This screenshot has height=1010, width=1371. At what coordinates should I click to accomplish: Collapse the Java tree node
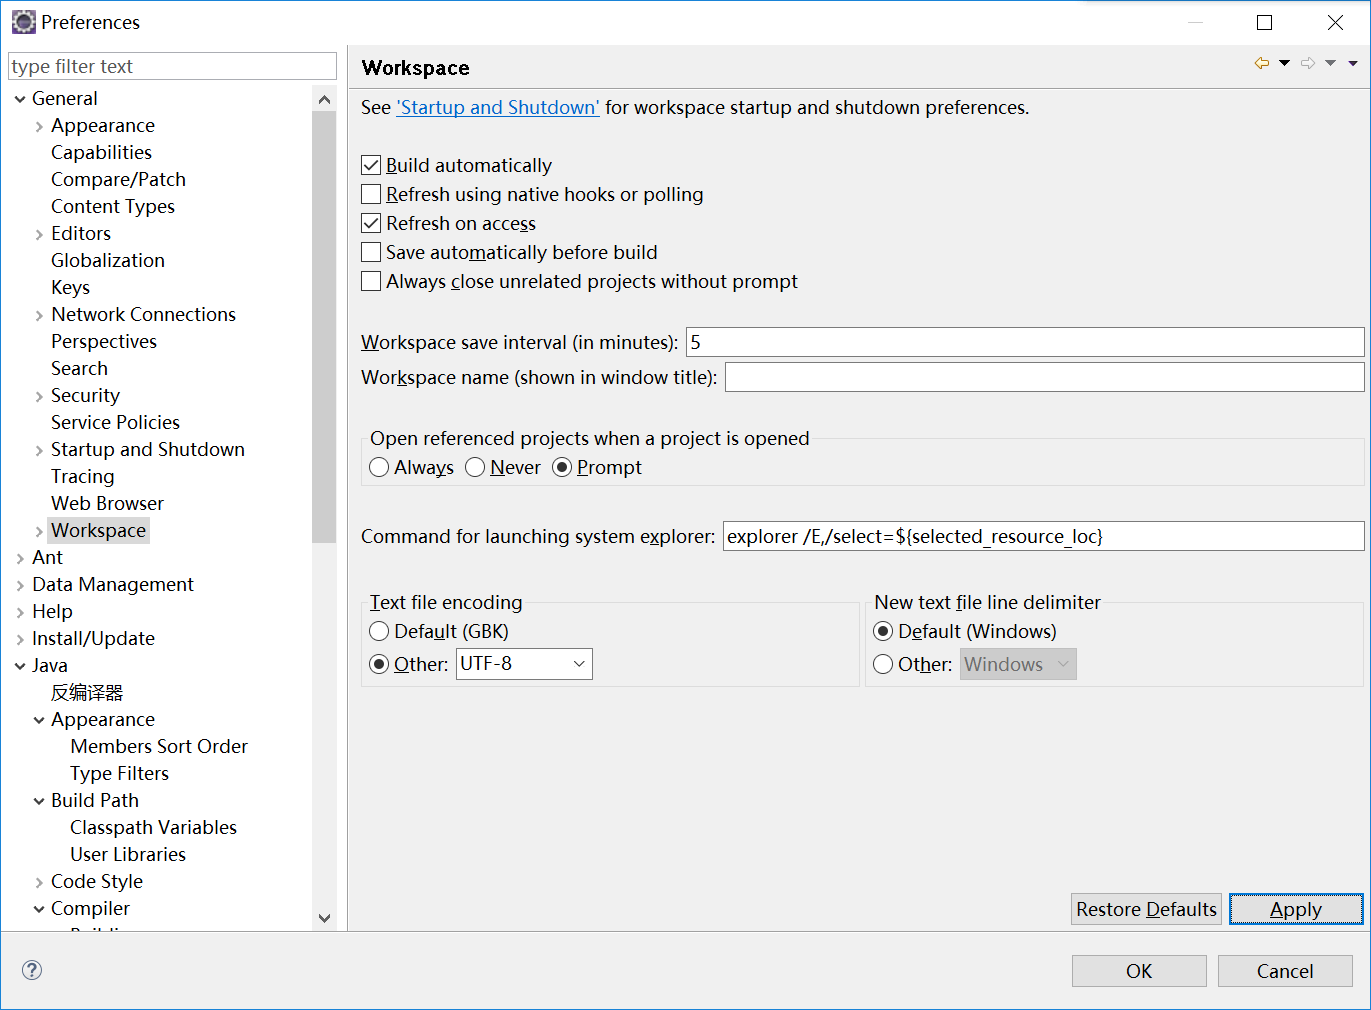point(20,666)
